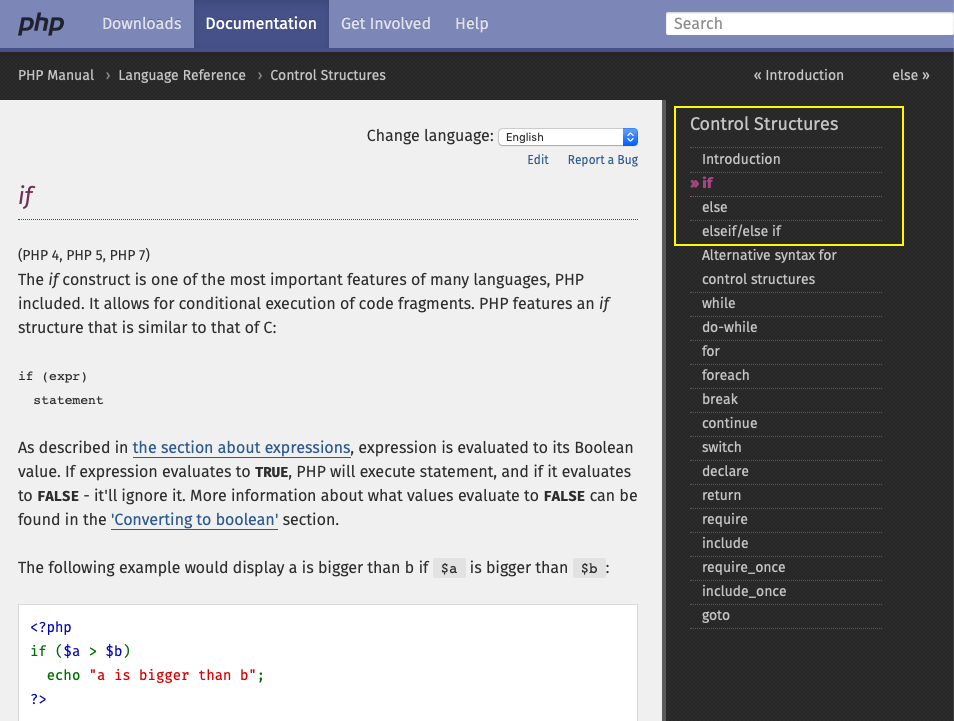Click the php logo
Viewport: 954px width, 721px height.
click(x=41, y=24)
